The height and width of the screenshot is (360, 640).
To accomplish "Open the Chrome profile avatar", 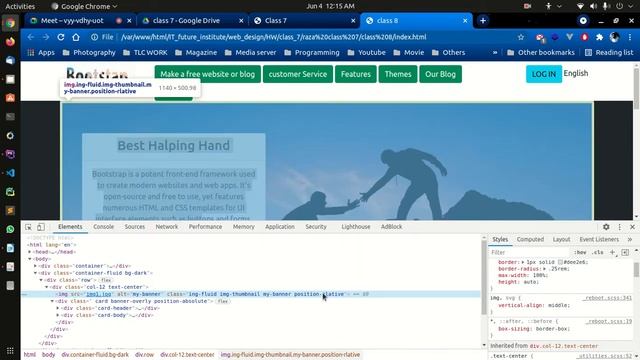I will 614,37.
